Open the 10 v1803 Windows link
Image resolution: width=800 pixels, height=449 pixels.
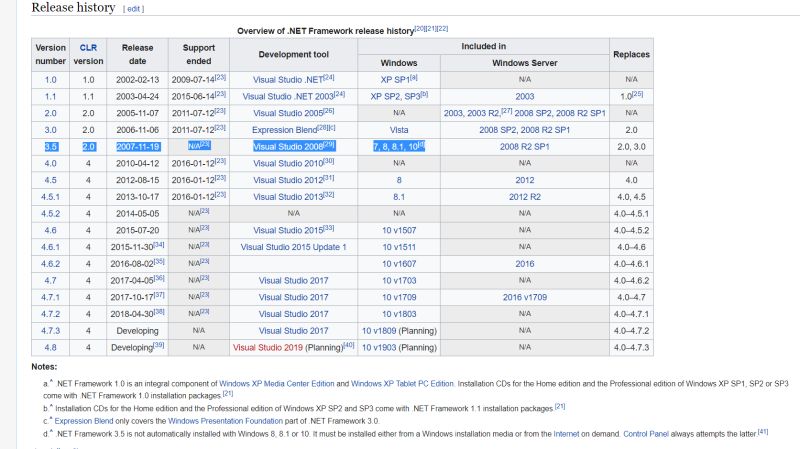(399, 314)
